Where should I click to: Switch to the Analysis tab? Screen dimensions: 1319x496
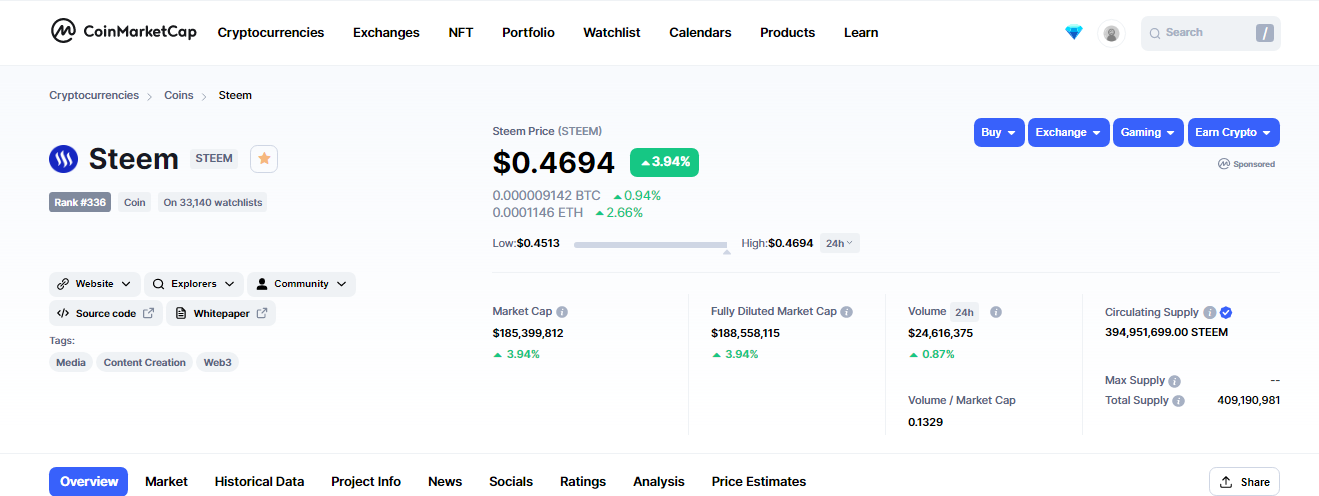coord(659,482)
